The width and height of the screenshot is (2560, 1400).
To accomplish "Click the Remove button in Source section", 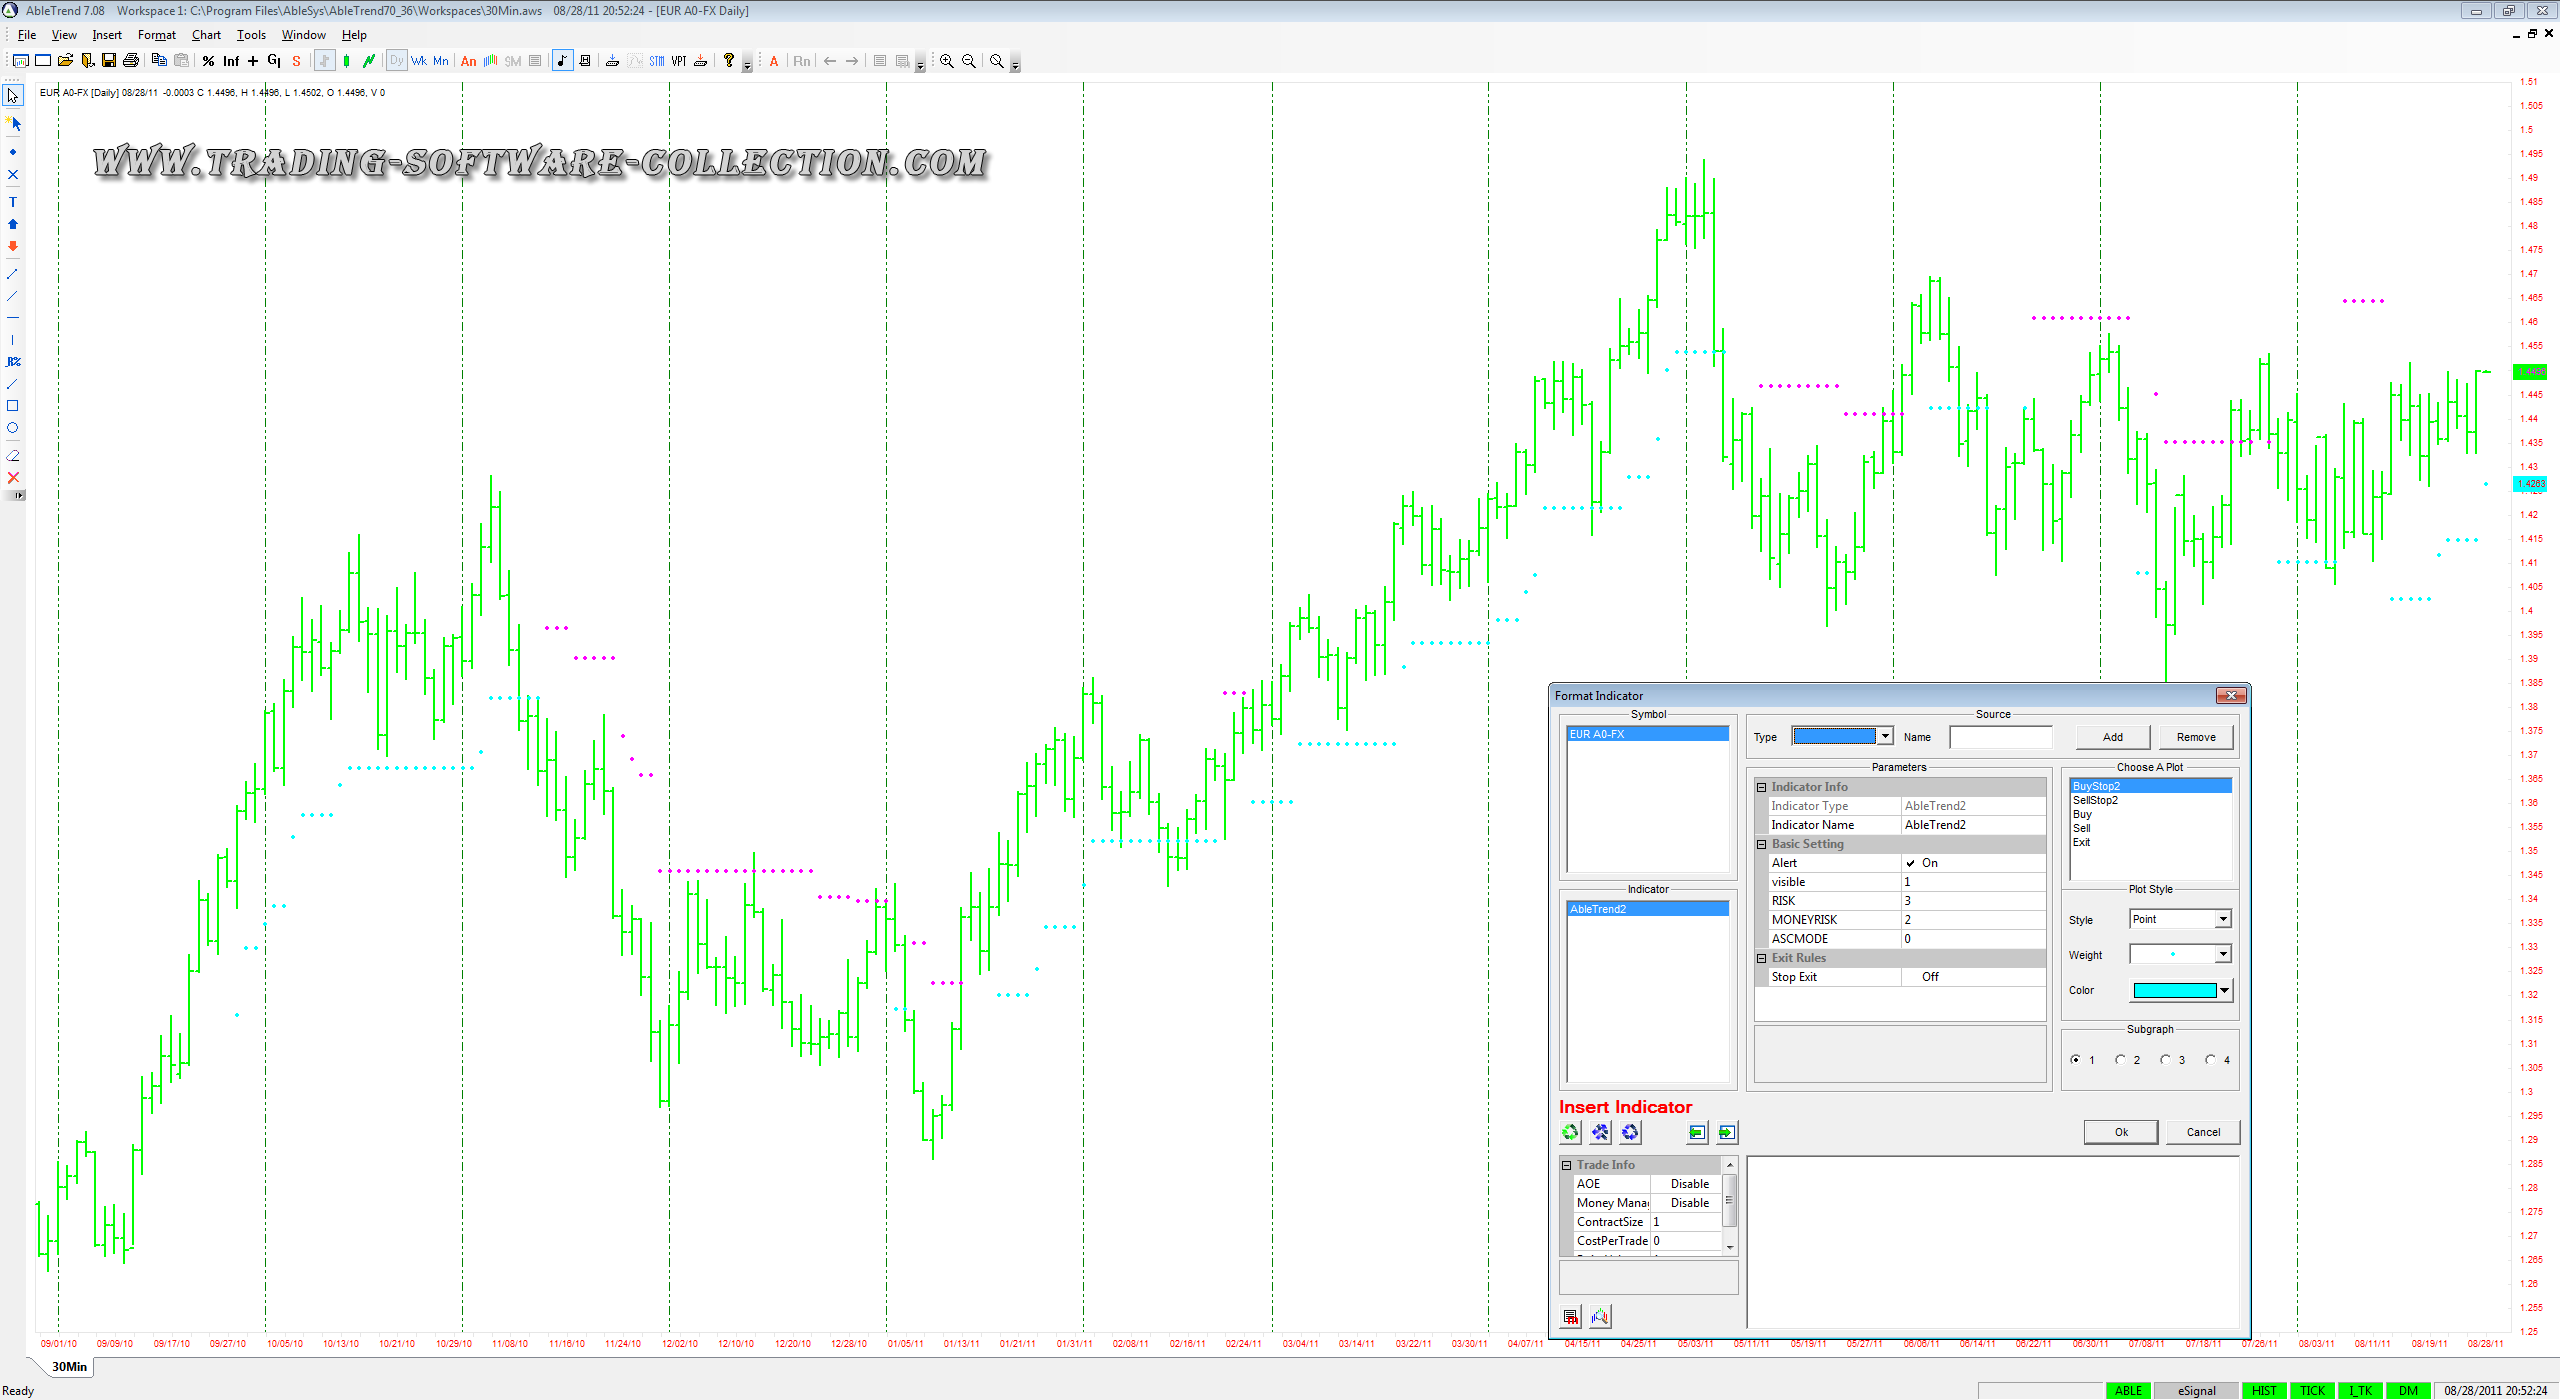I will pos(2195,737).
